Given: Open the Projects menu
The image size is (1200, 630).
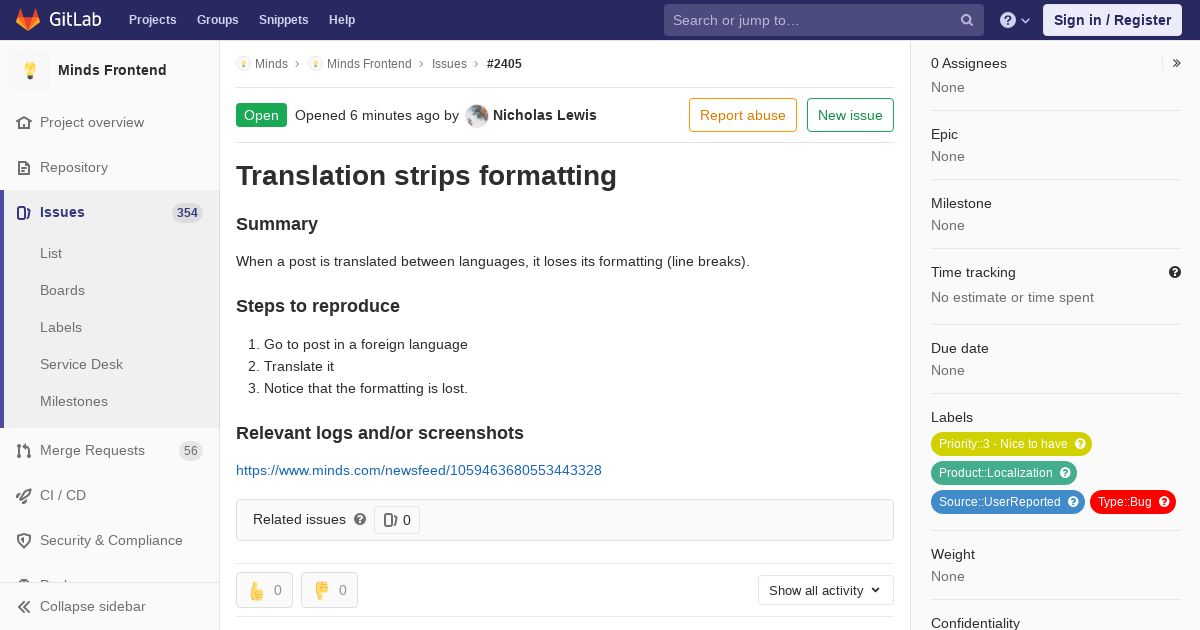Looking at the screenshot, I should 153,20.
